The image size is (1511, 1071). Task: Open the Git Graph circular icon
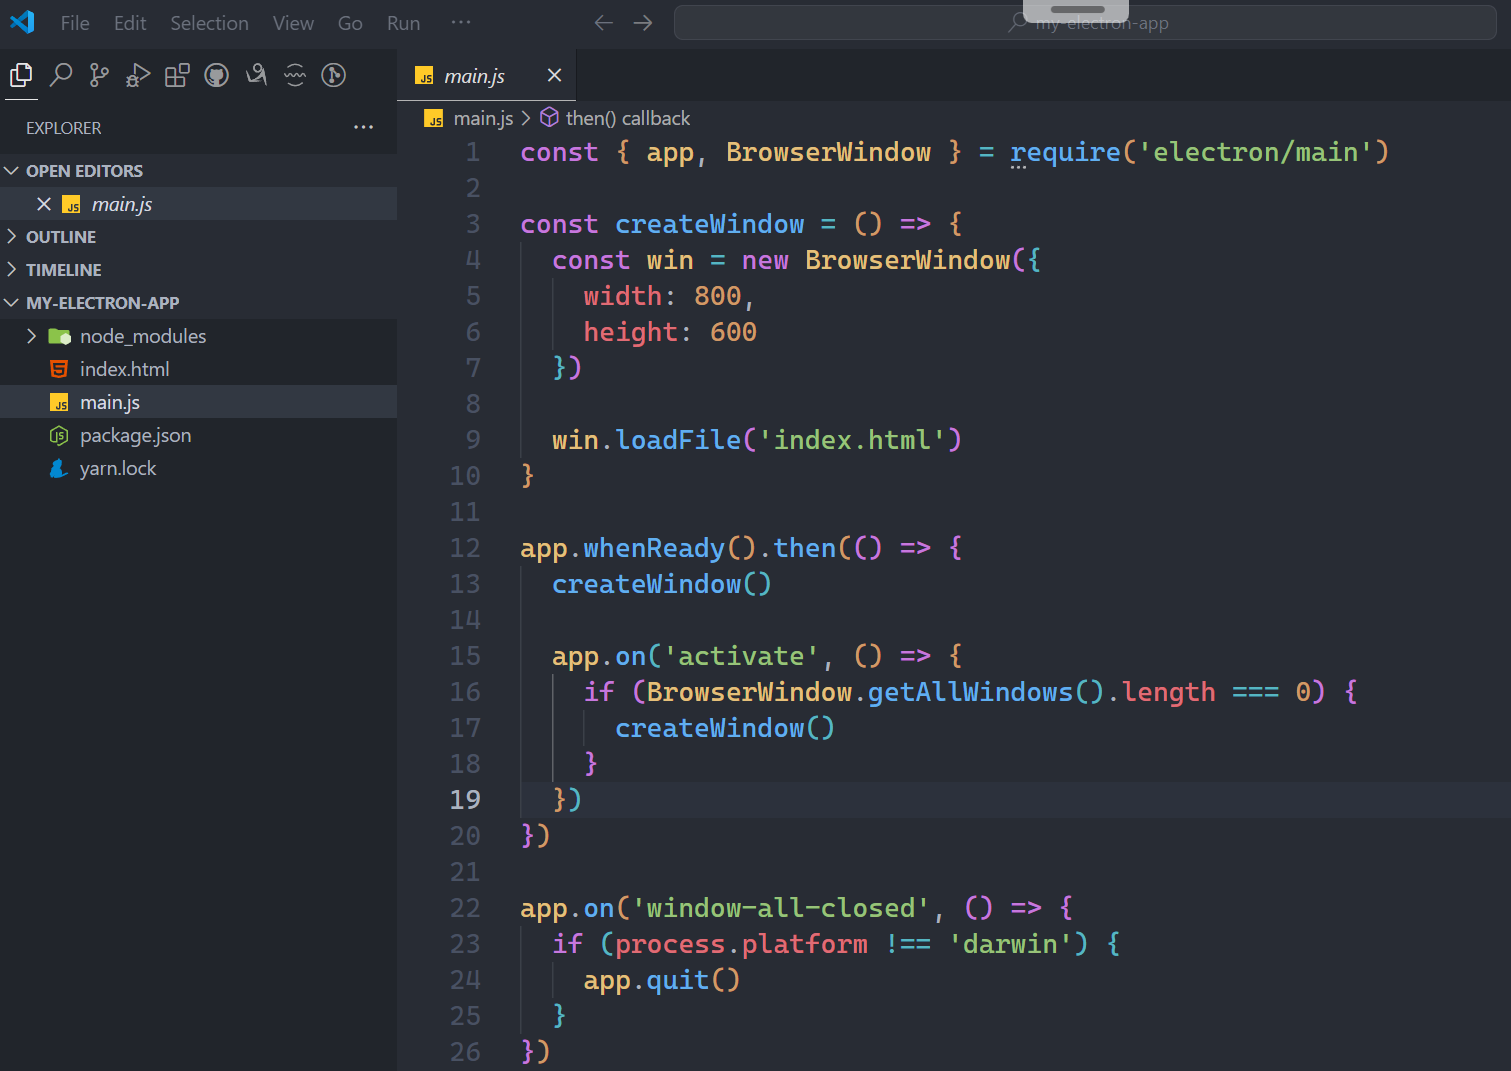point(334,75)
